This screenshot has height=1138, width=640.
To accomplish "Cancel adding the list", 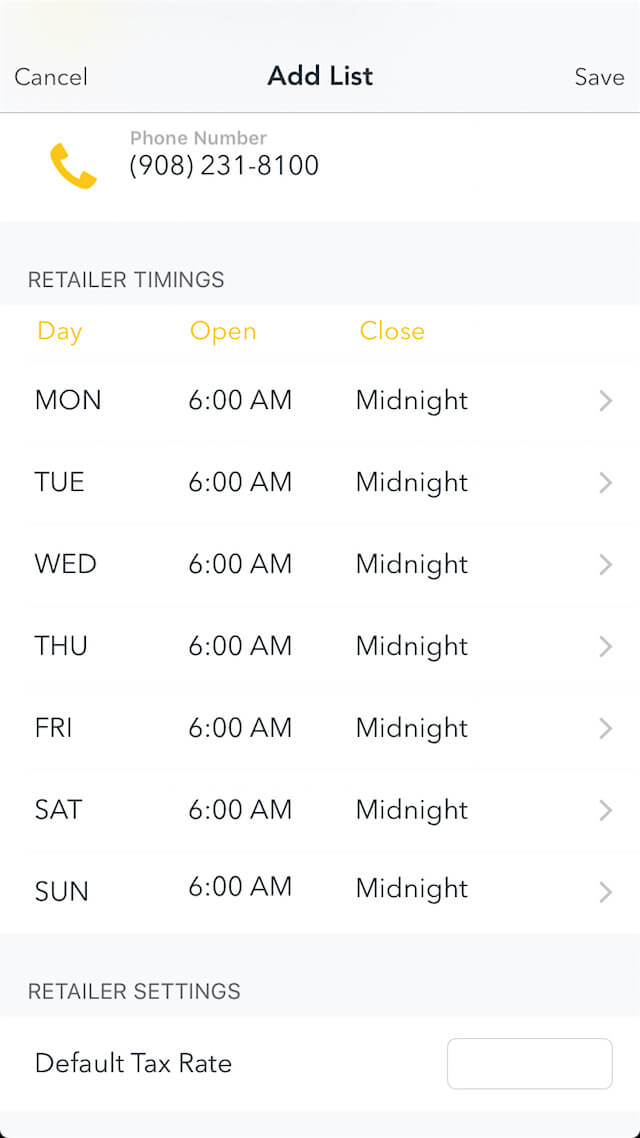I will coord(51,77).
